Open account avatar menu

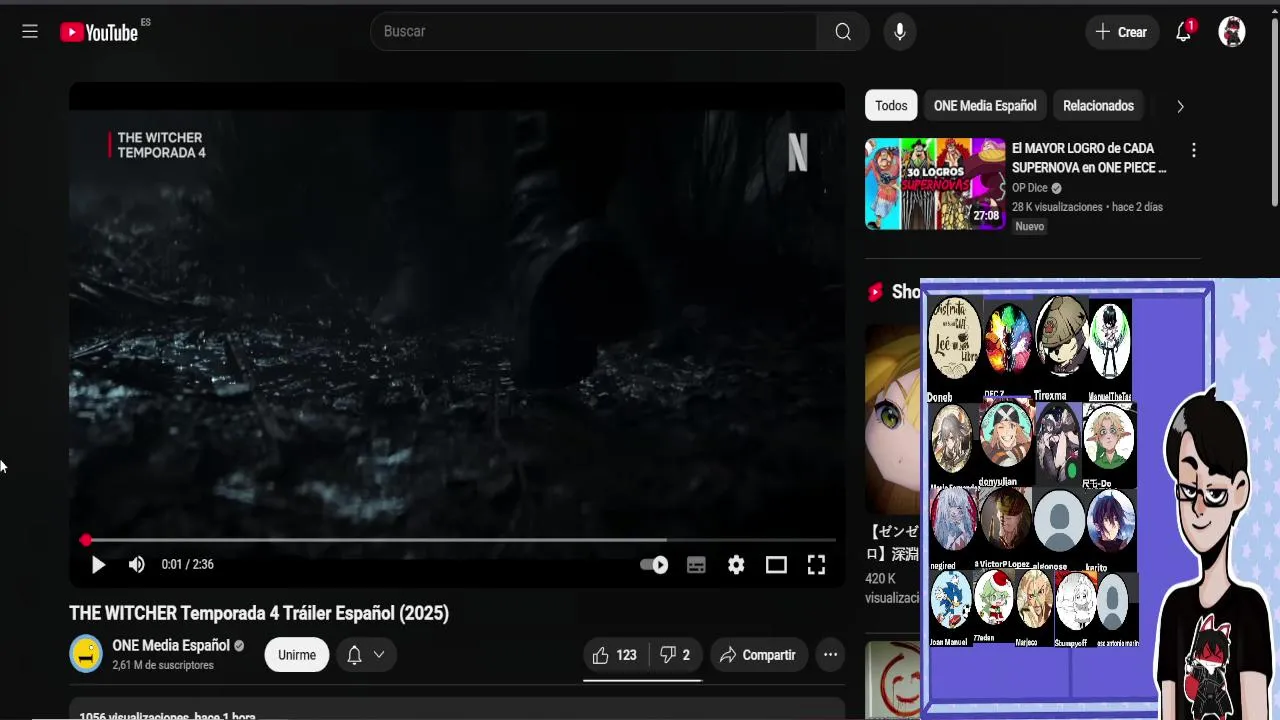click(x=1232, y=32)
